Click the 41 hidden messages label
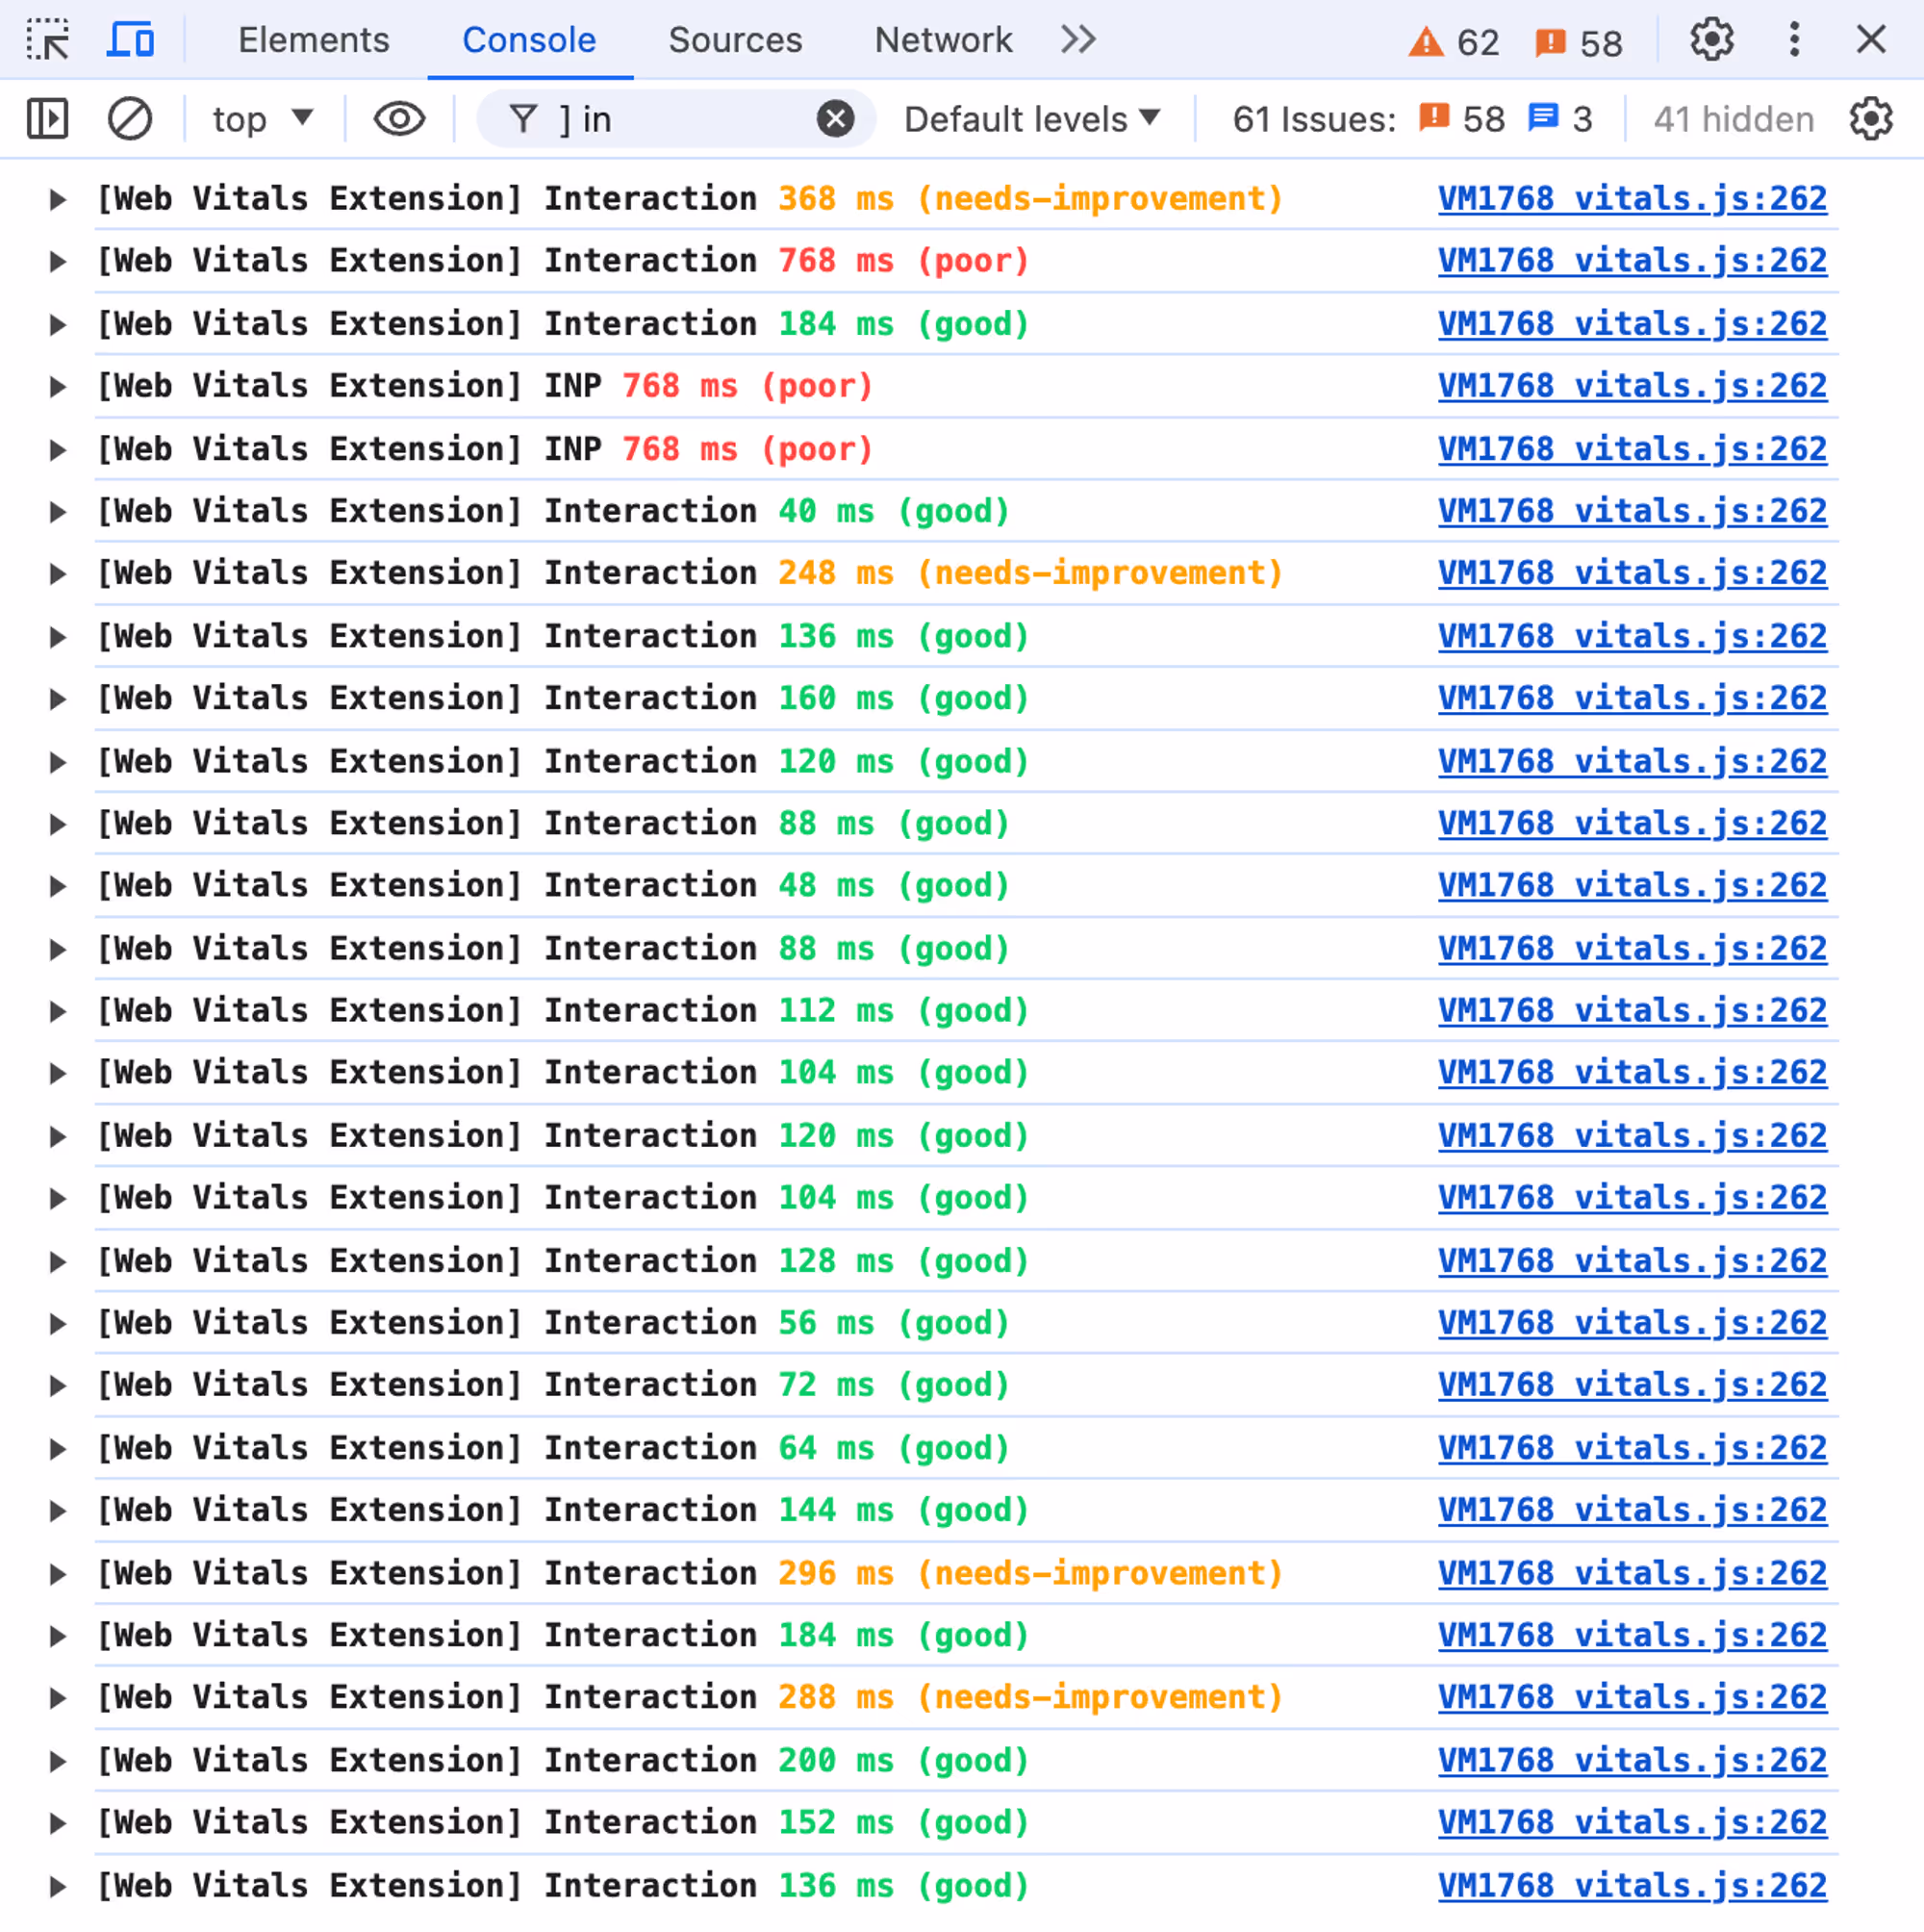Viewport: 1924px width, 1932px height. tap(1733, 119)
